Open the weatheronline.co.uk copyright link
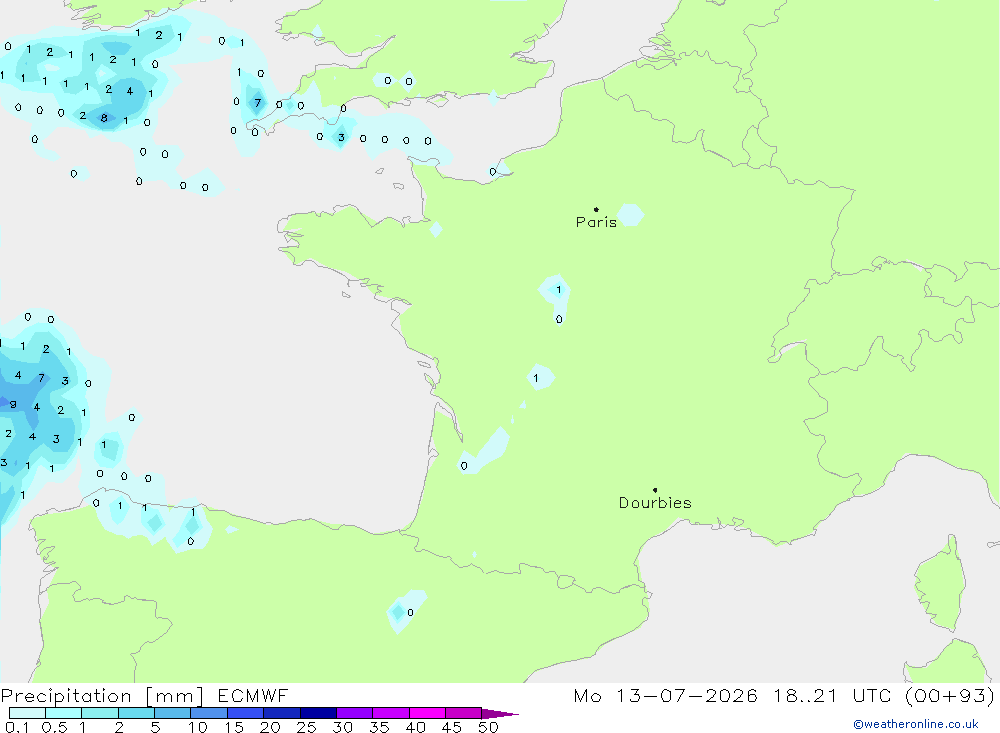This screenshot has width=1000, height=733. [916, 724]
